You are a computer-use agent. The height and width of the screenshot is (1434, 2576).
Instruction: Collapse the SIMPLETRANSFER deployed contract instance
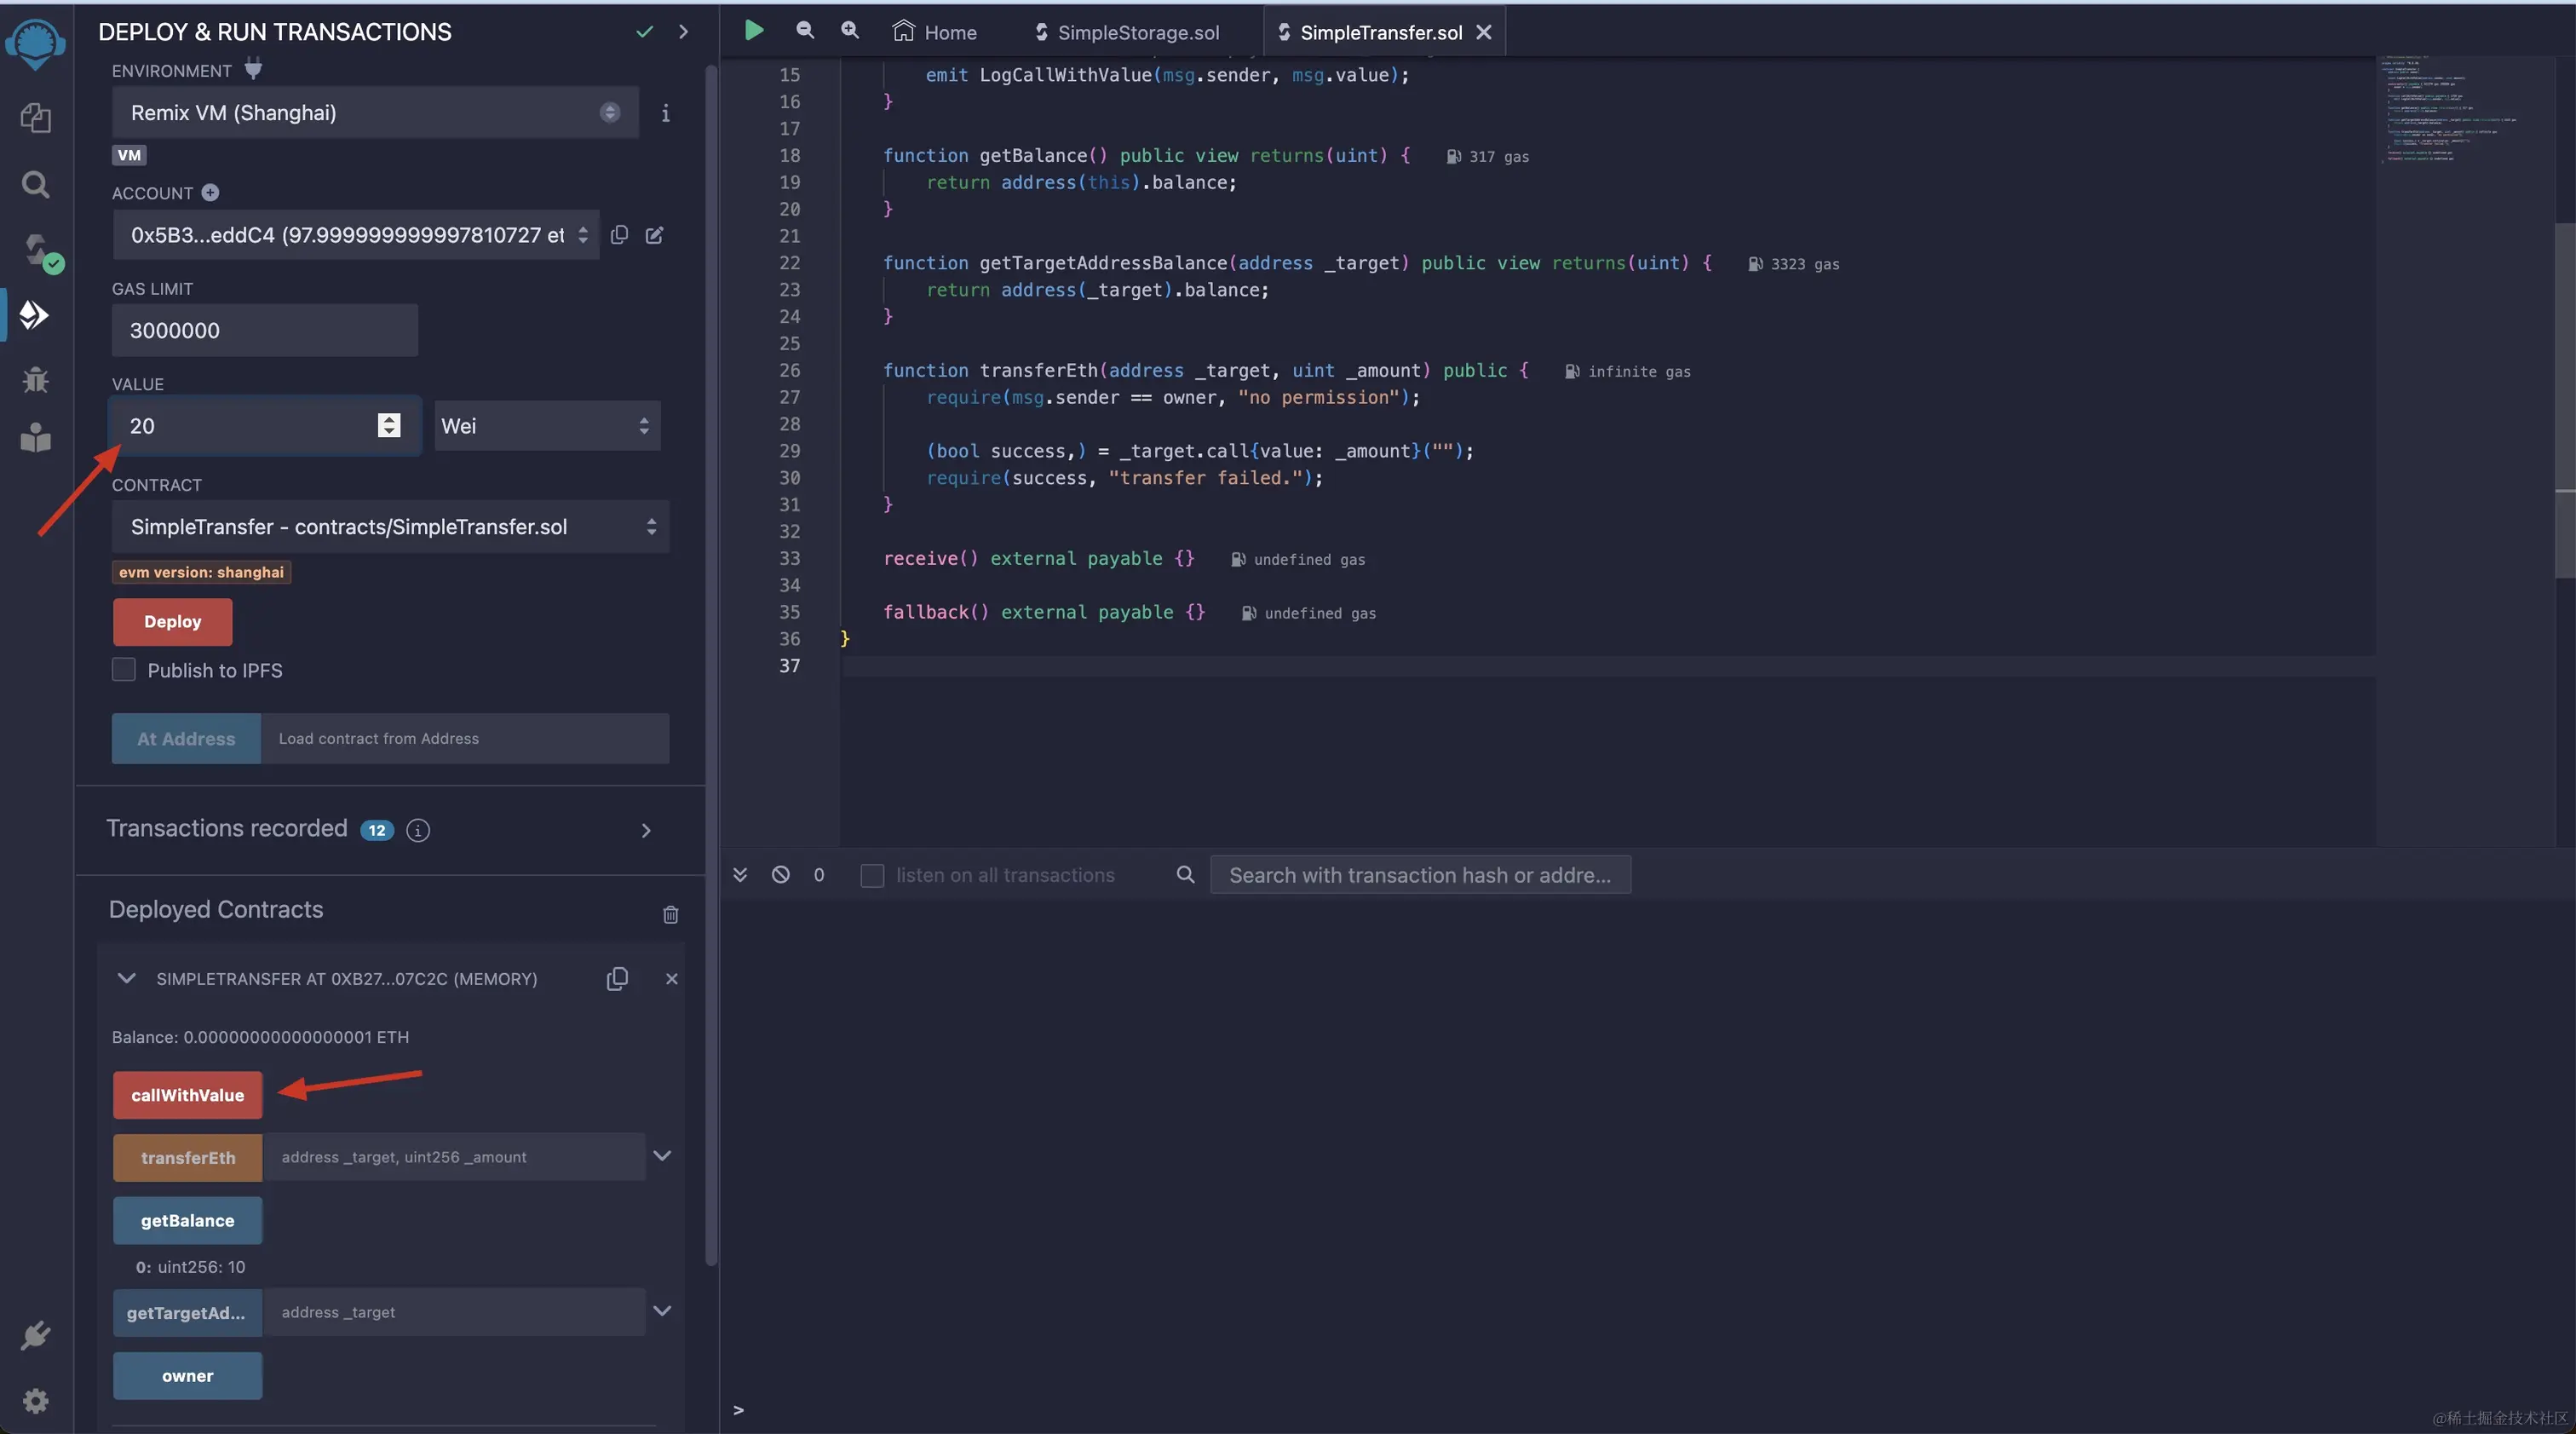pyautogui.click(x=126, y=979)
